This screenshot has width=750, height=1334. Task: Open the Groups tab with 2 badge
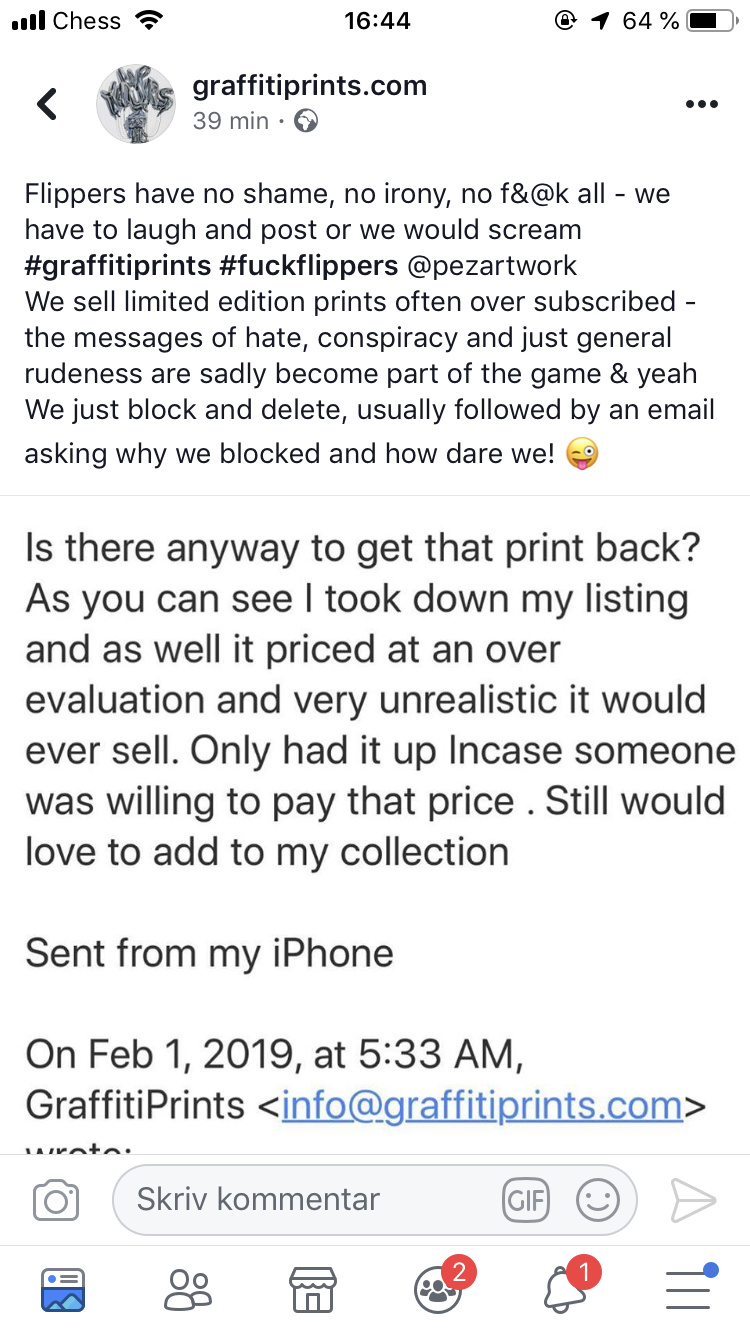[x=438, y=1289]
